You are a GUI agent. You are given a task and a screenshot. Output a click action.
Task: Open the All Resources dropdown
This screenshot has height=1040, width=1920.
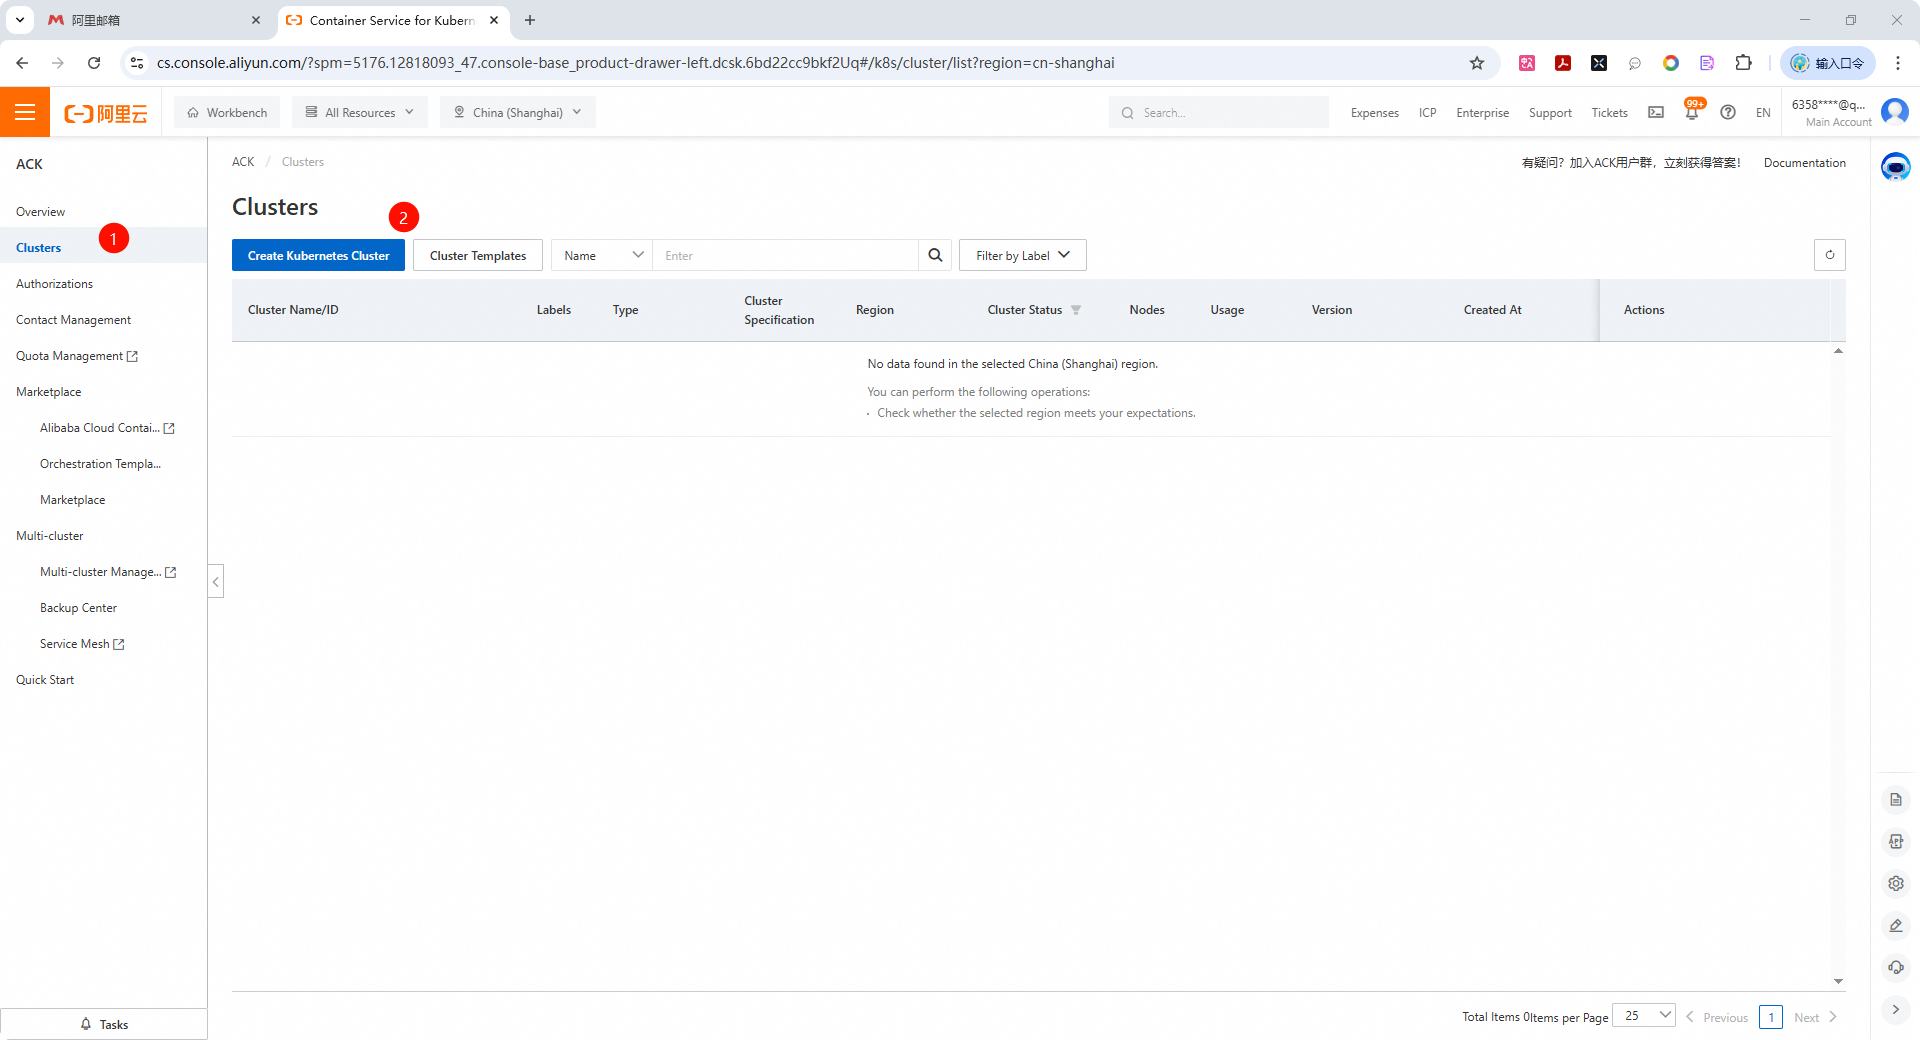point(360,112)
